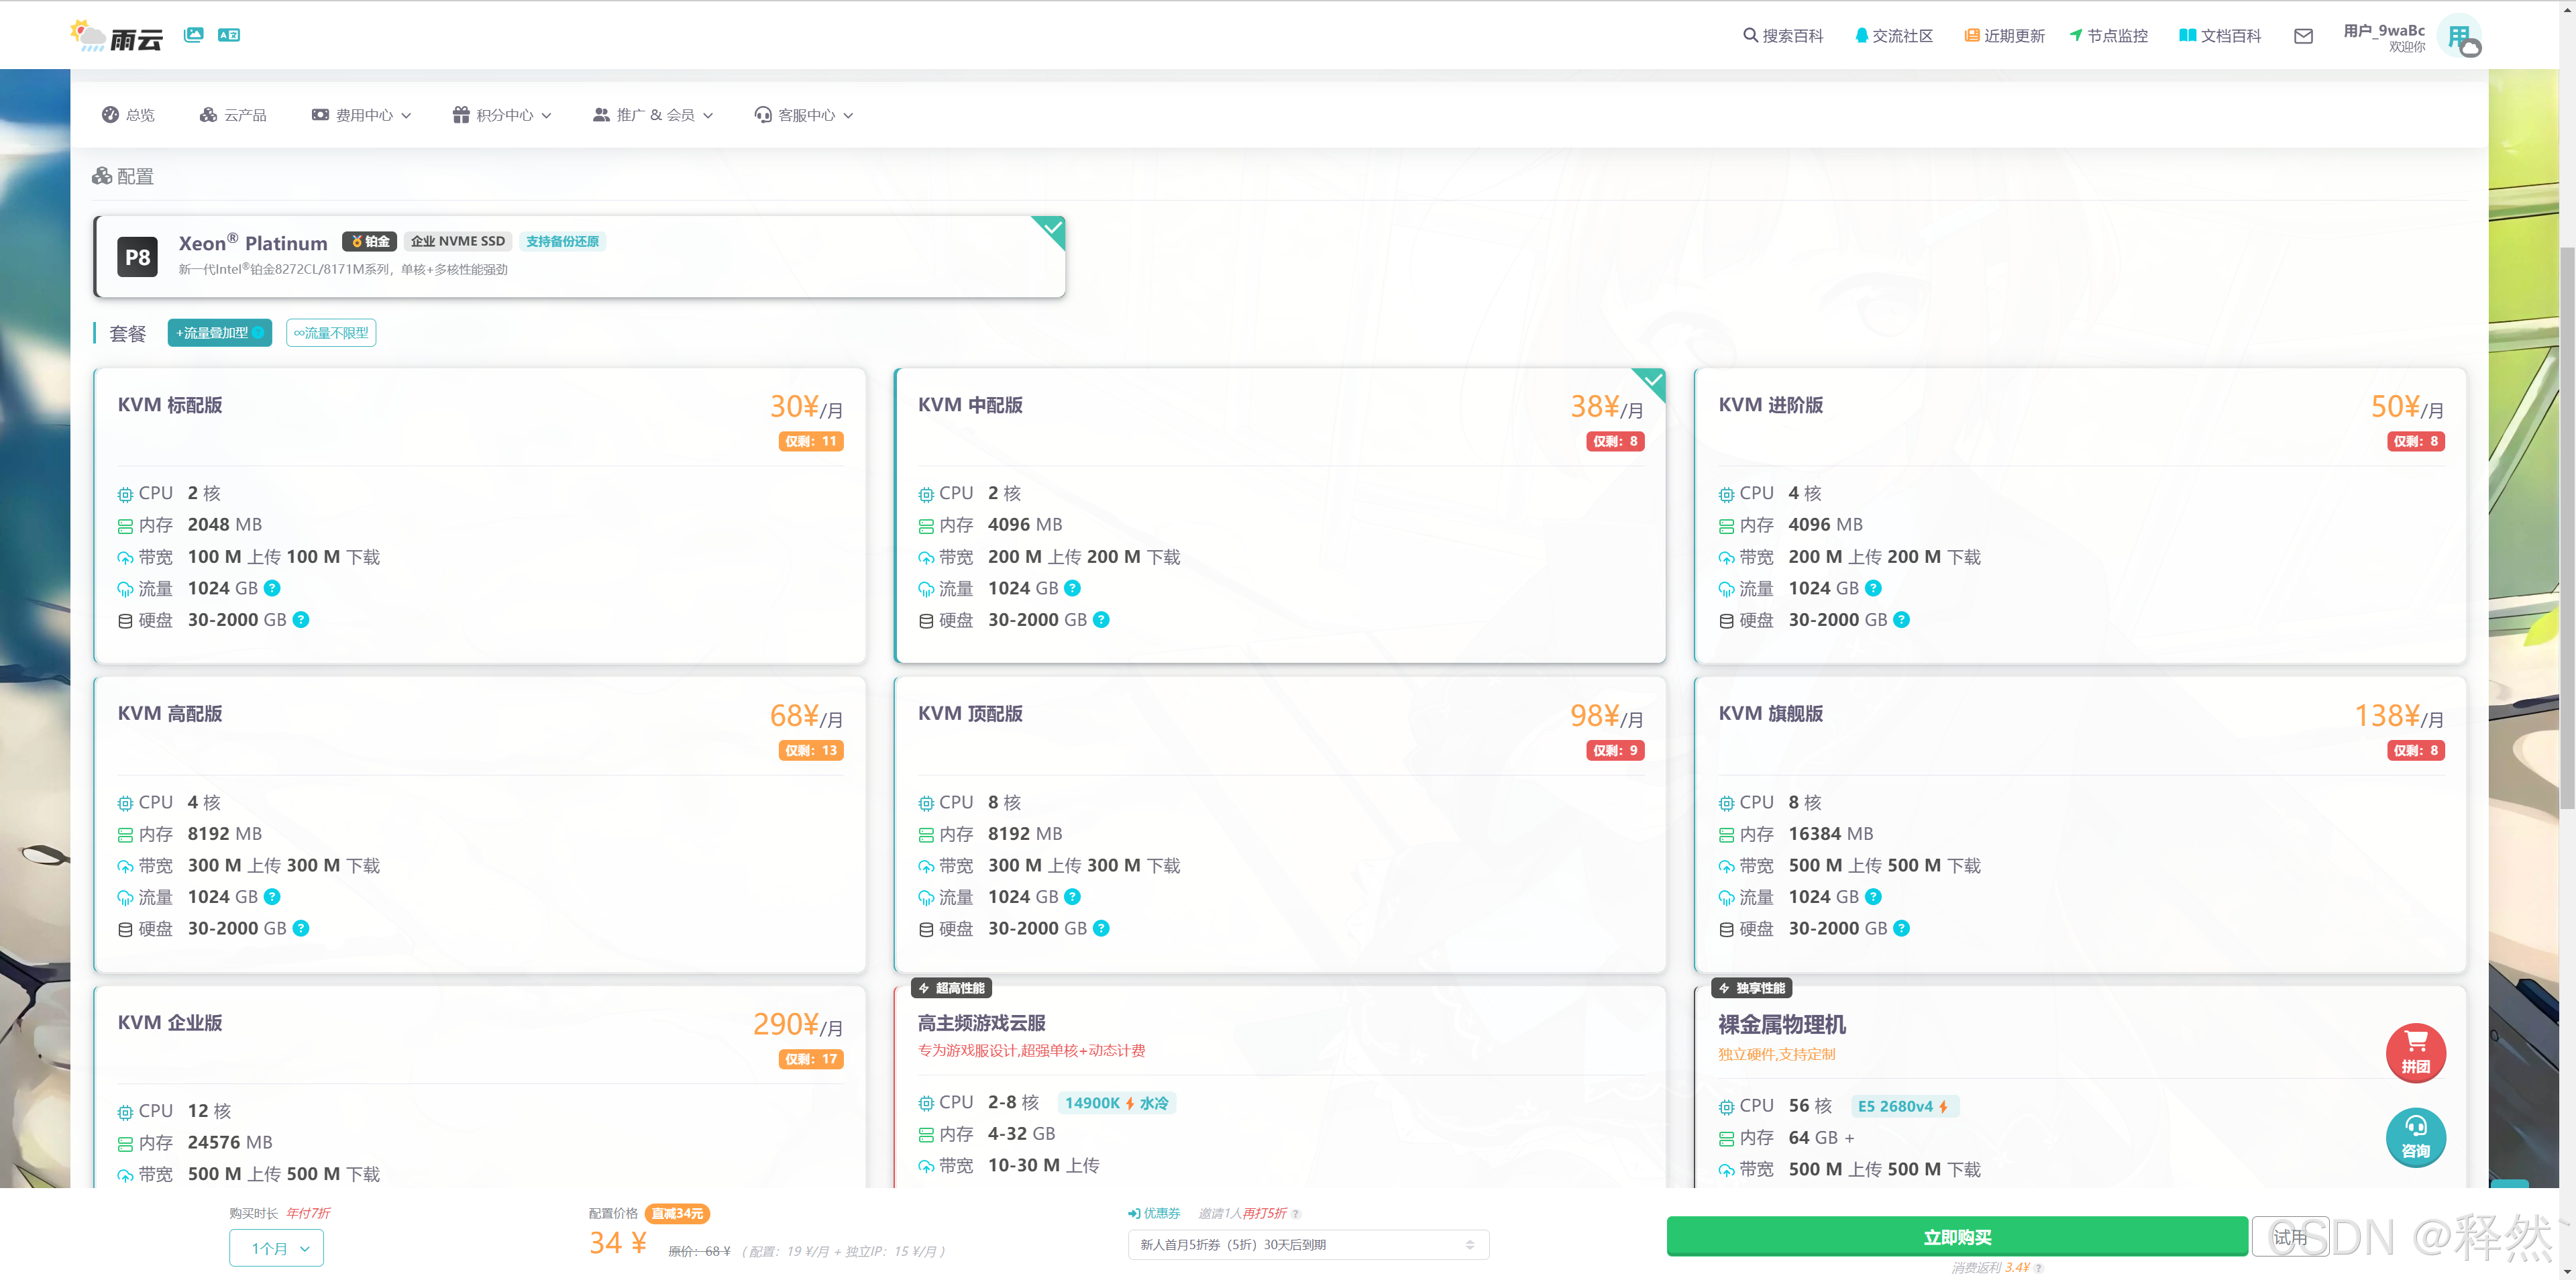The height and width of the screenshot is (1280, 2576).
Task: Click the language translate icon by logo
Action: click(x=229, y=35)
